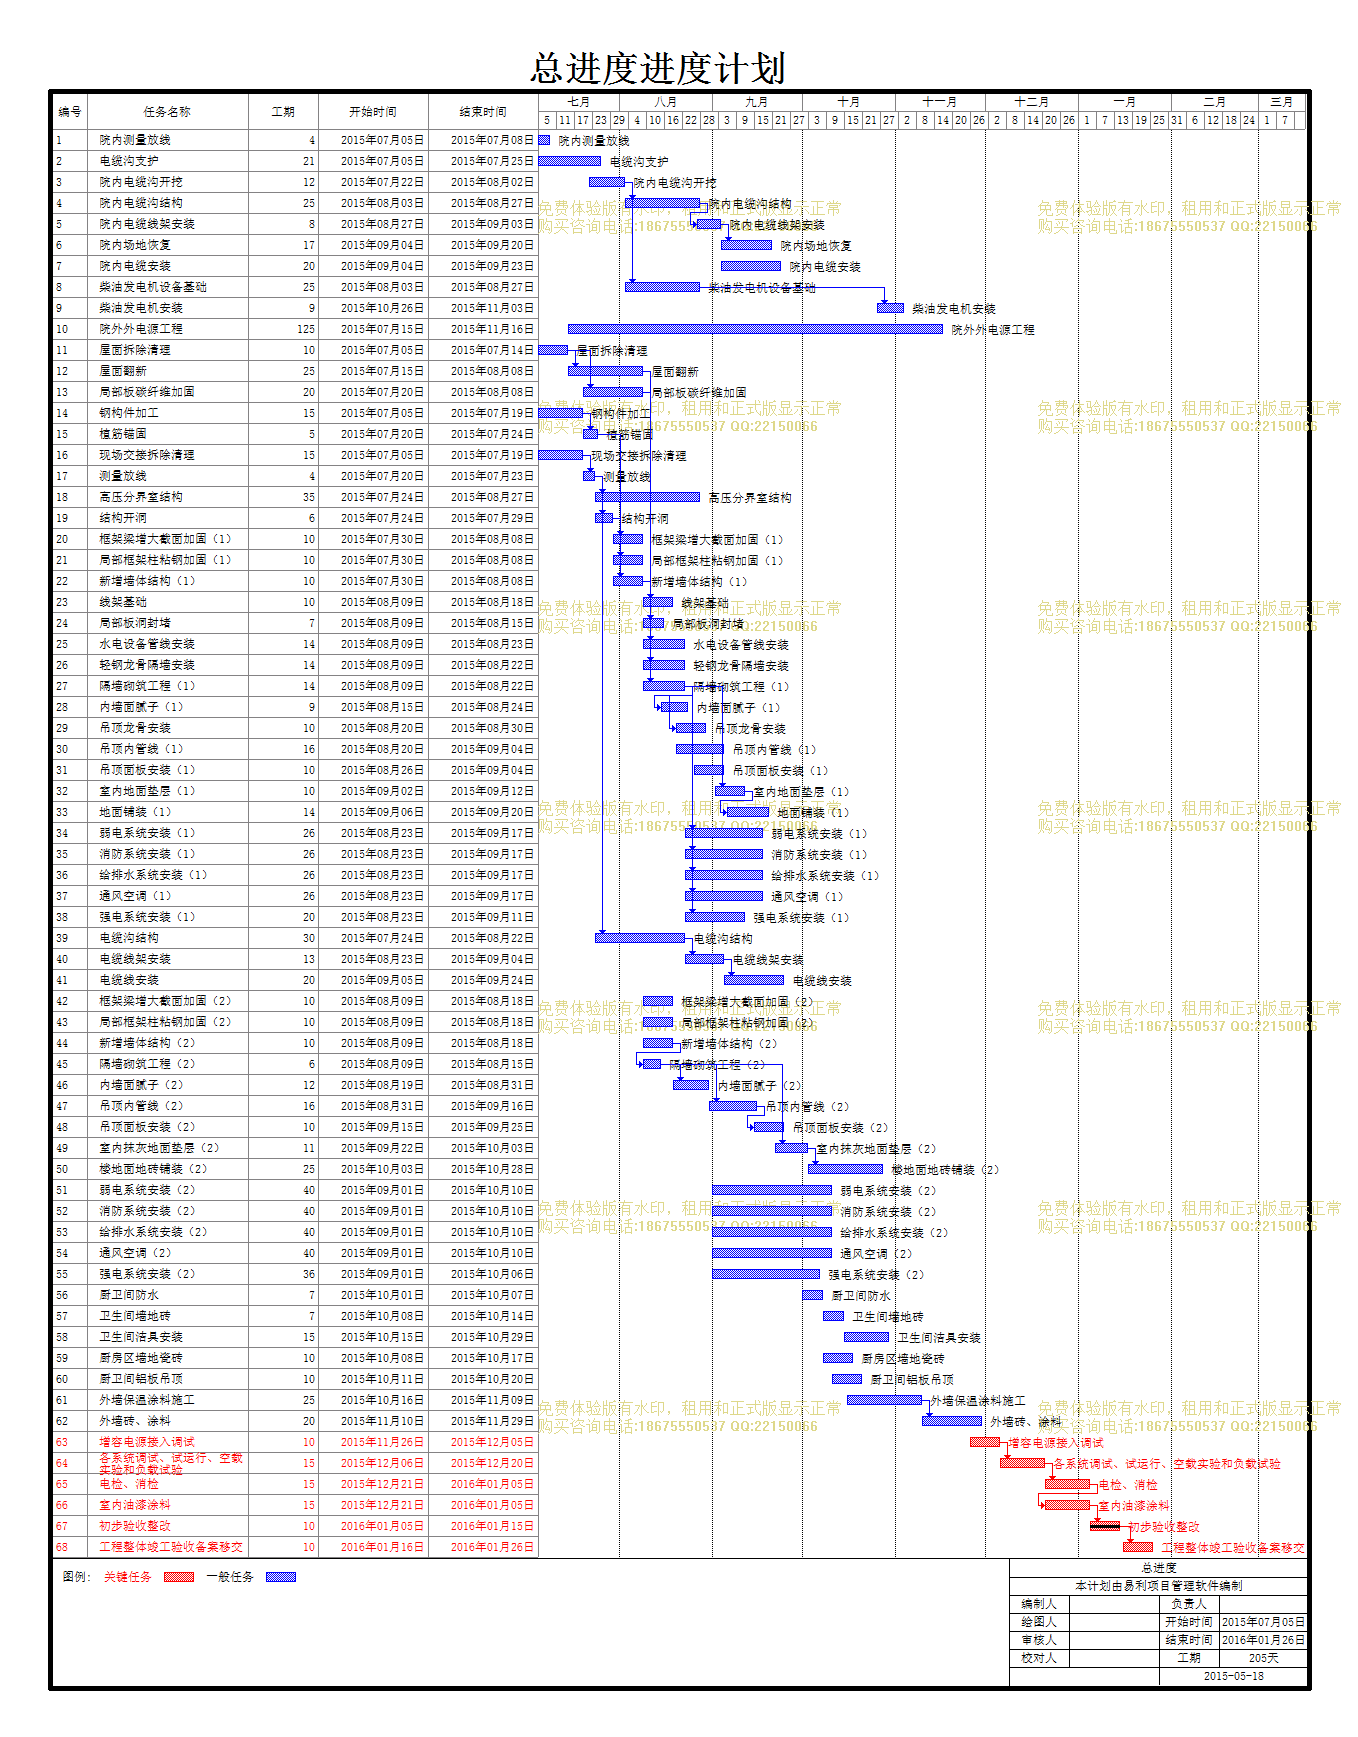Click 结构开洞 in the task name column
1358x1737 pixels.
tap(123, 518)
